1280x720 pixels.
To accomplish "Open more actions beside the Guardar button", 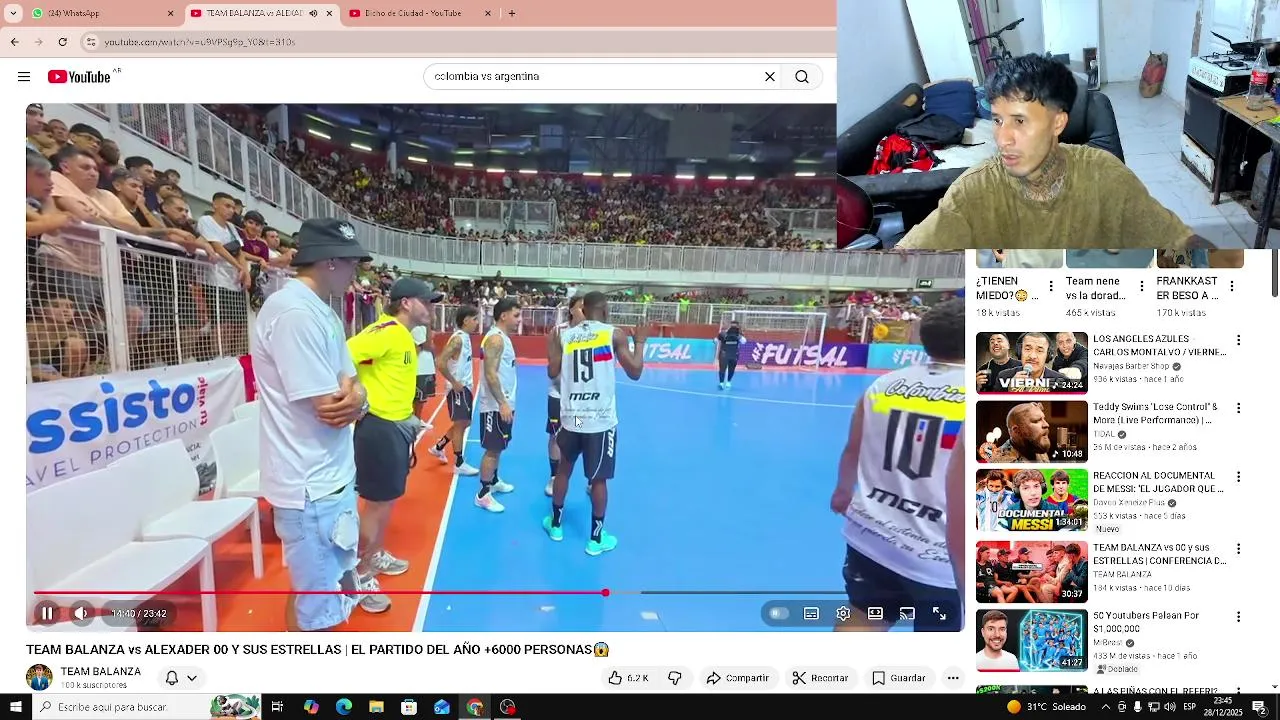I will pos(953,678).
